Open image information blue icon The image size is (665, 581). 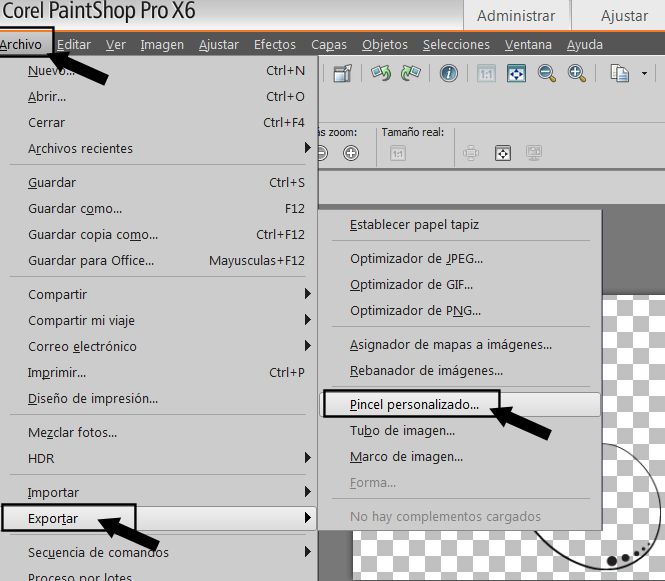coord(448,73)
